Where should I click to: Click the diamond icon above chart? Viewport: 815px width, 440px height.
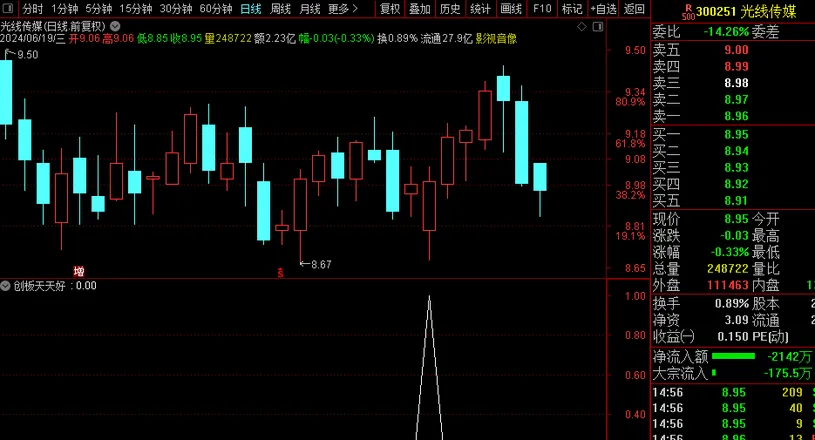[x=582, y=26]
